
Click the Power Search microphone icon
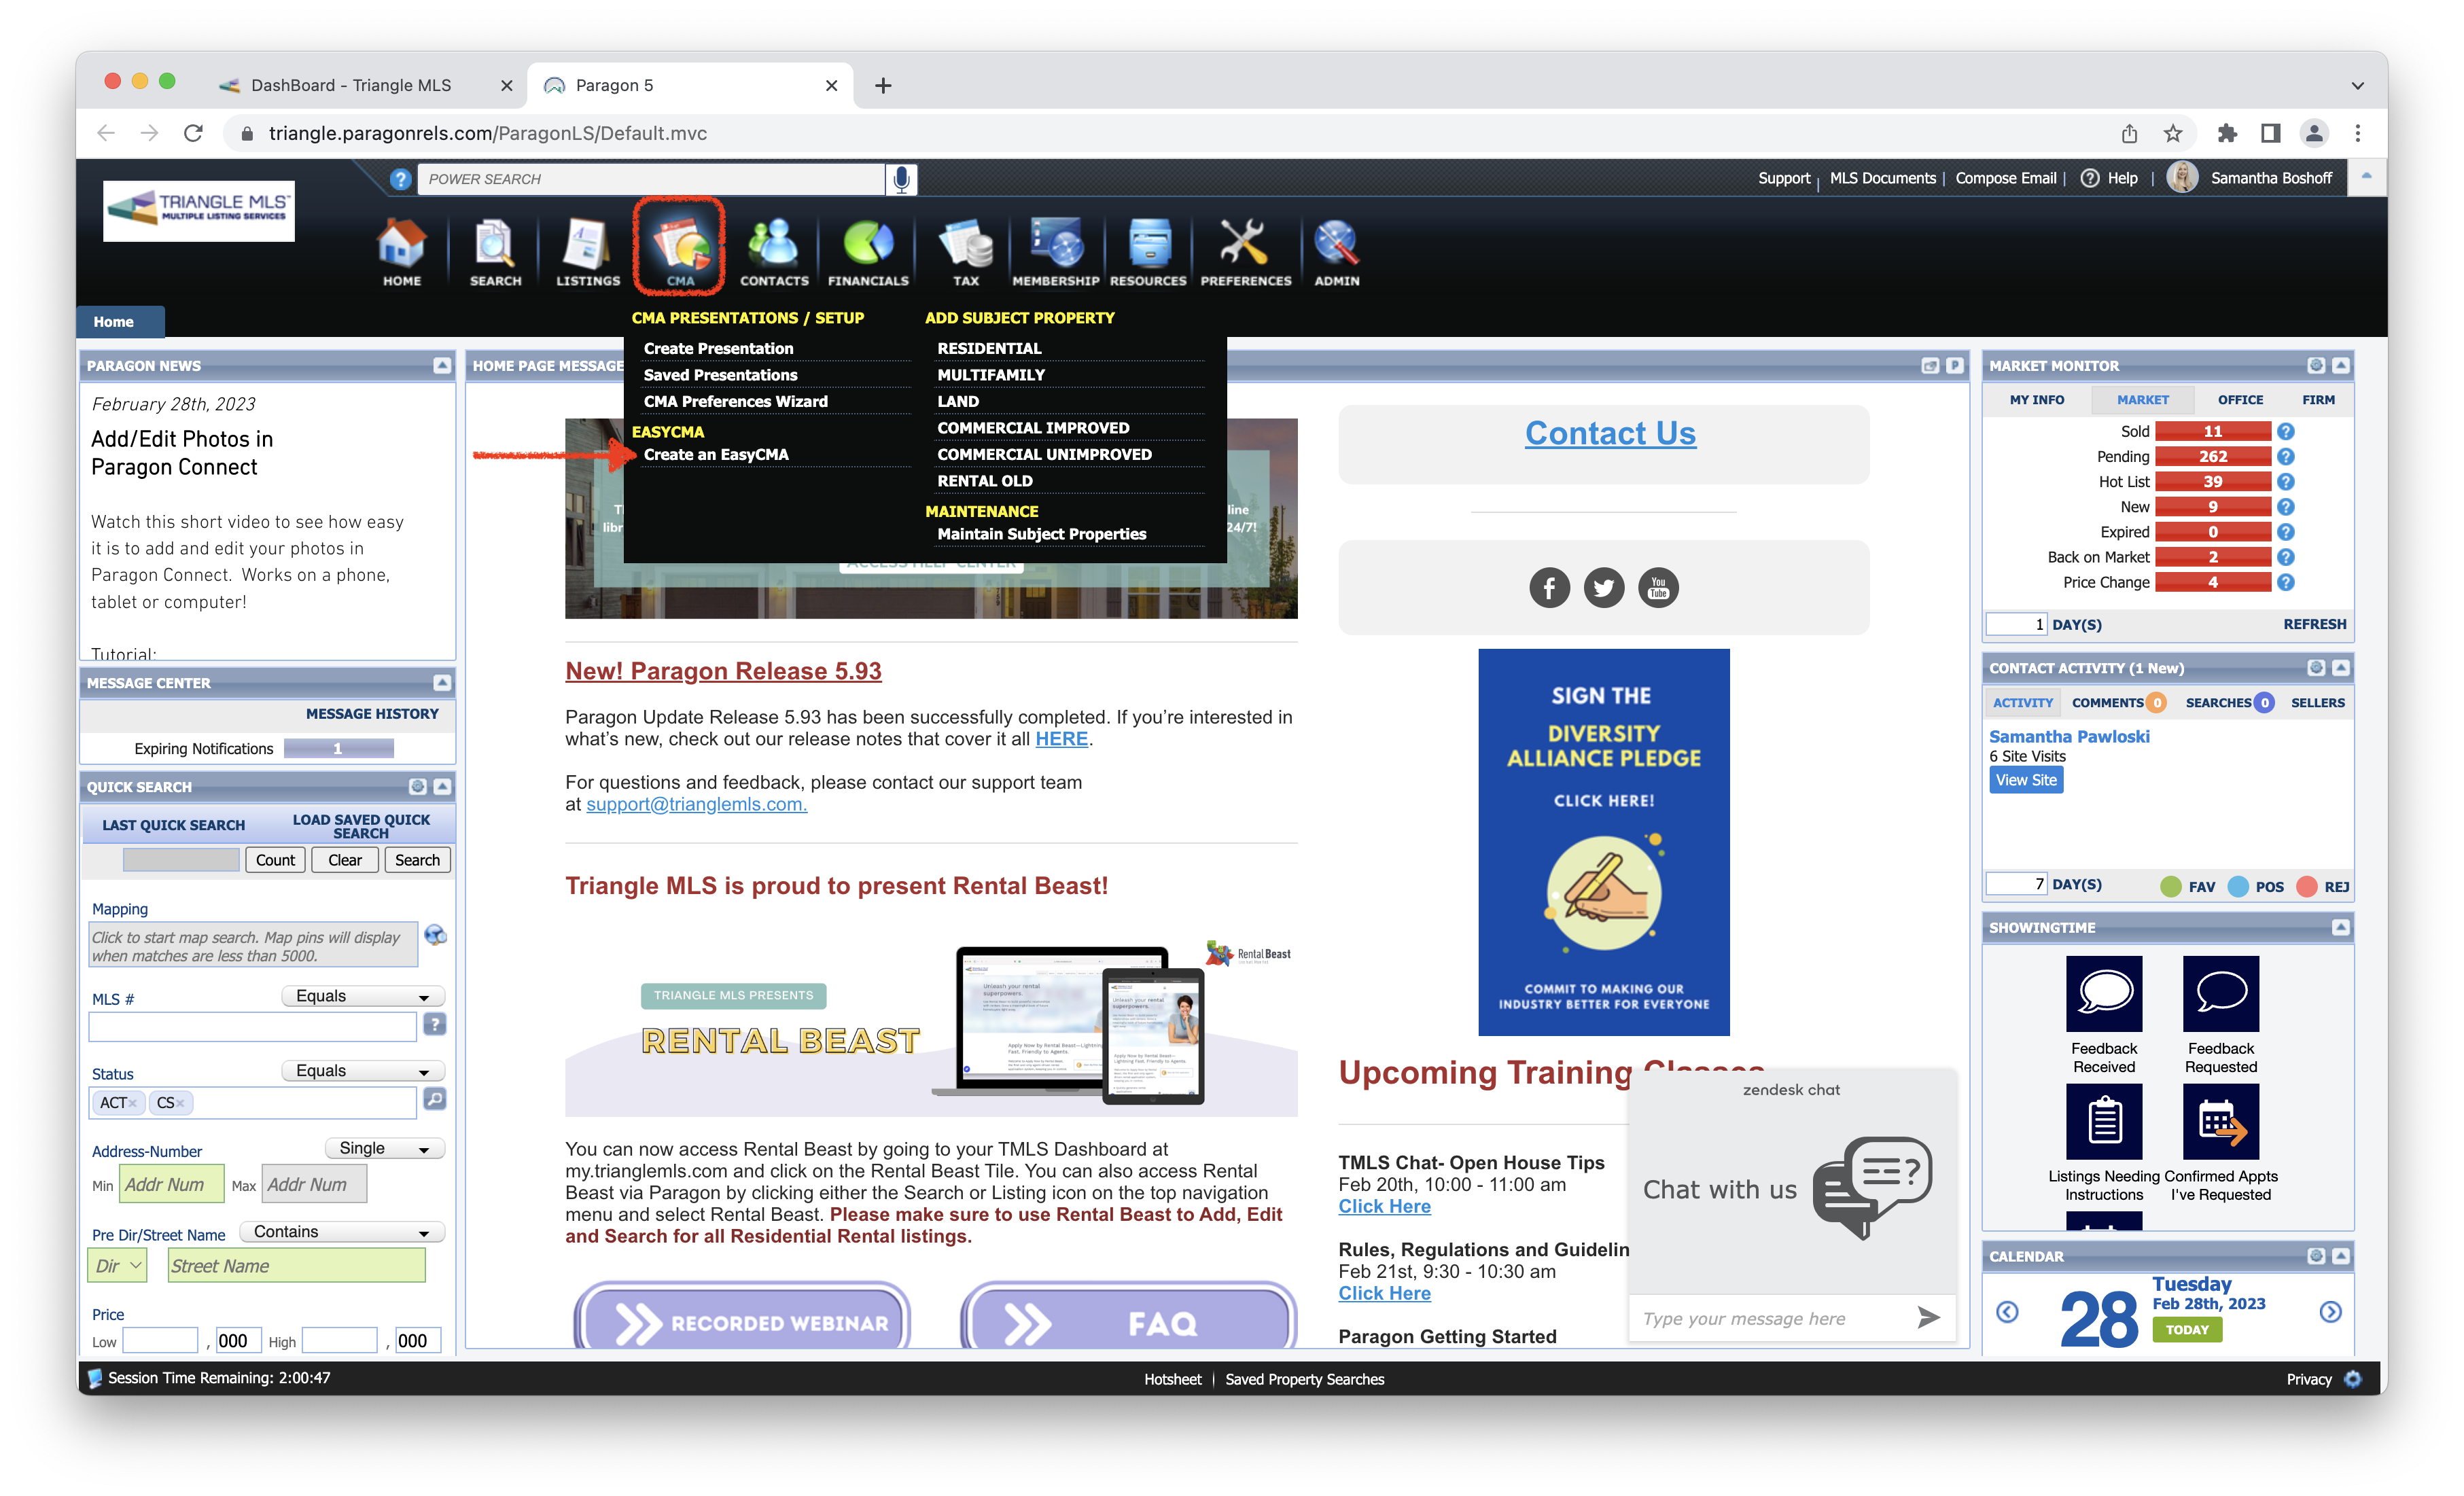901,179
